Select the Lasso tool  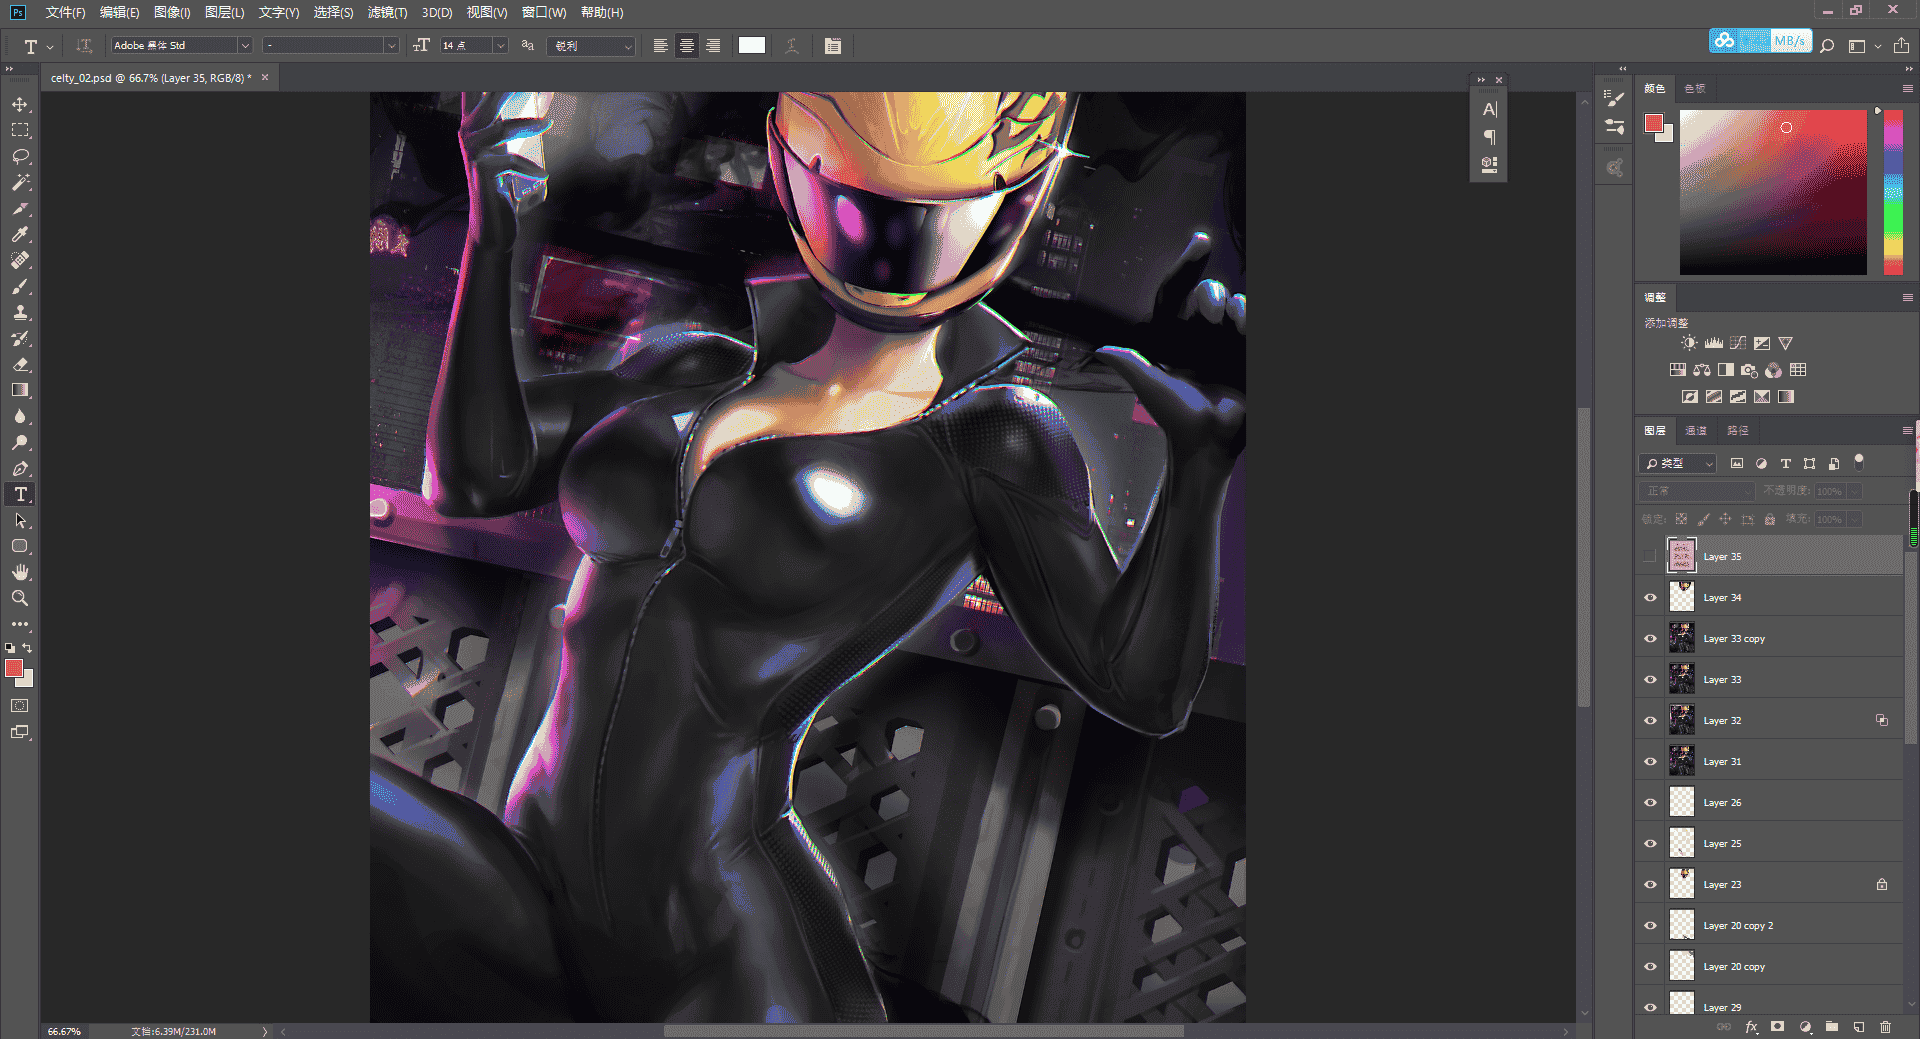click(x=20, y=156)
